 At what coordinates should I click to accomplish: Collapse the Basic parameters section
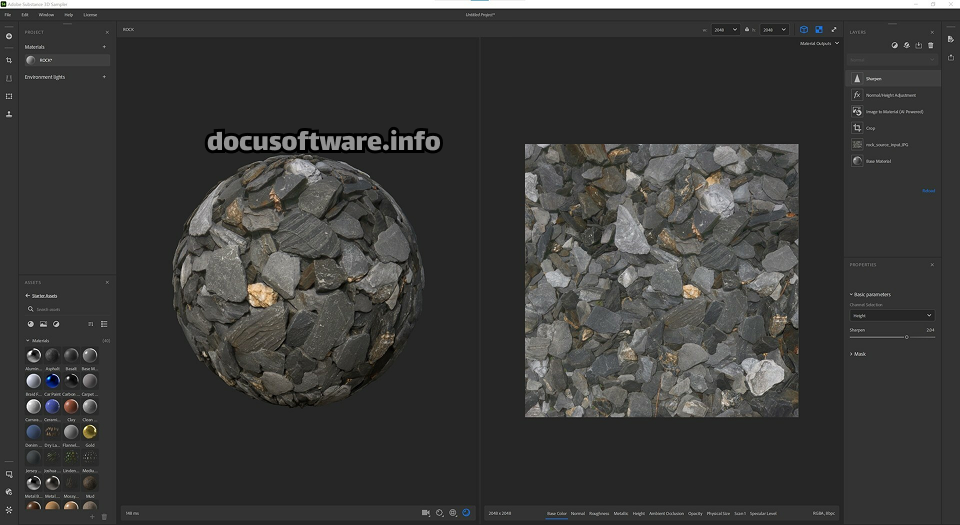[x=870, y=294]
